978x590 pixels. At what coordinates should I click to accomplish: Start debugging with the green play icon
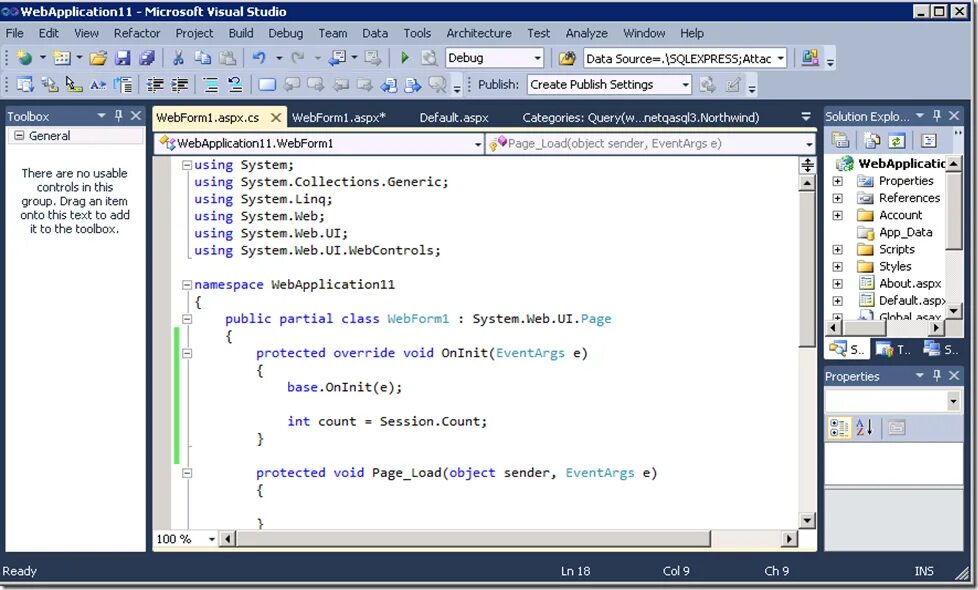[405, 58]
